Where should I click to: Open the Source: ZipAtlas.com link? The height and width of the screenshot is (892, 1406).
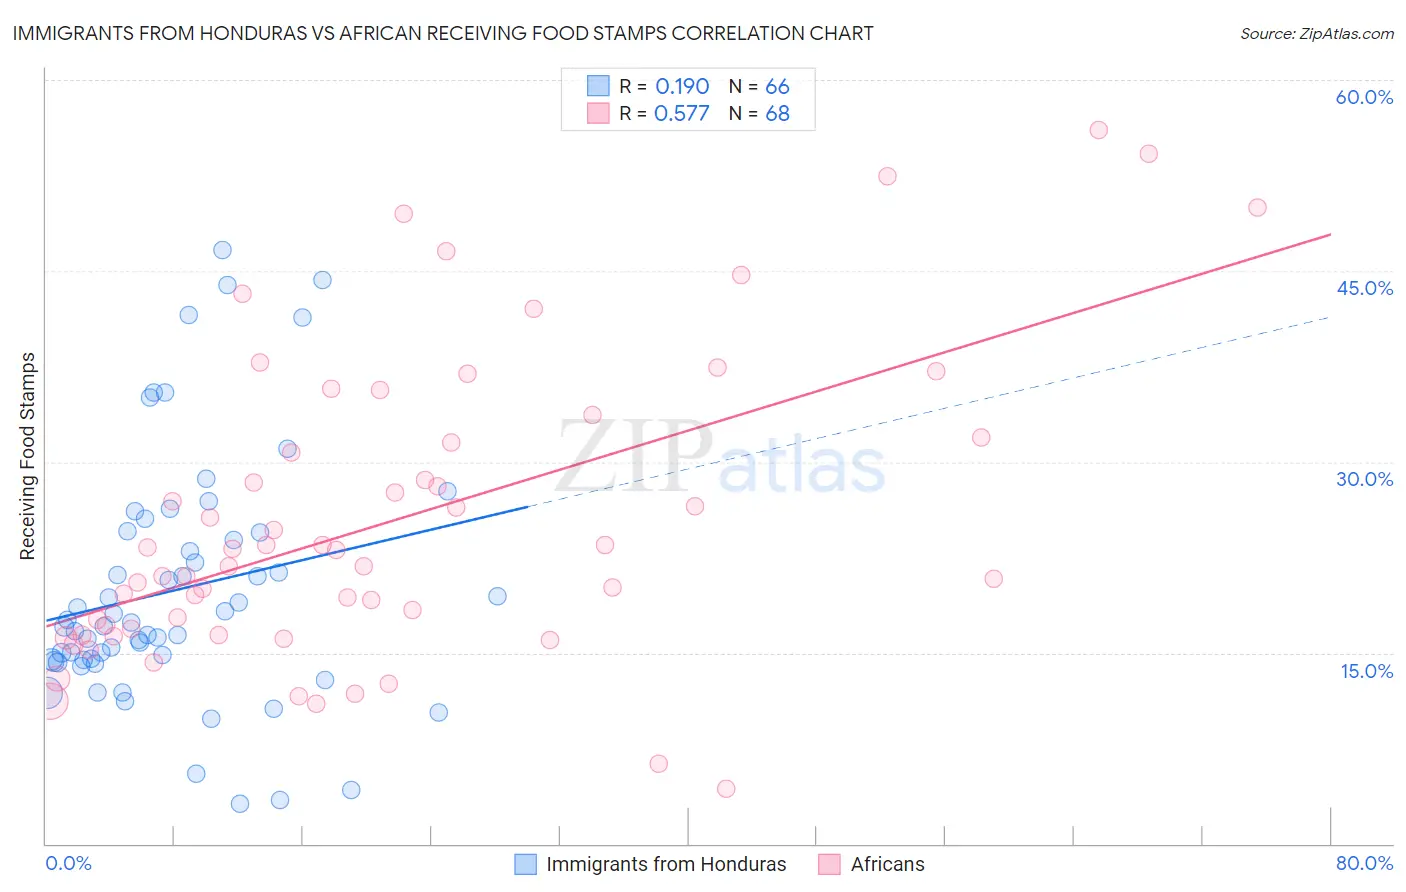click(1317, 33)
